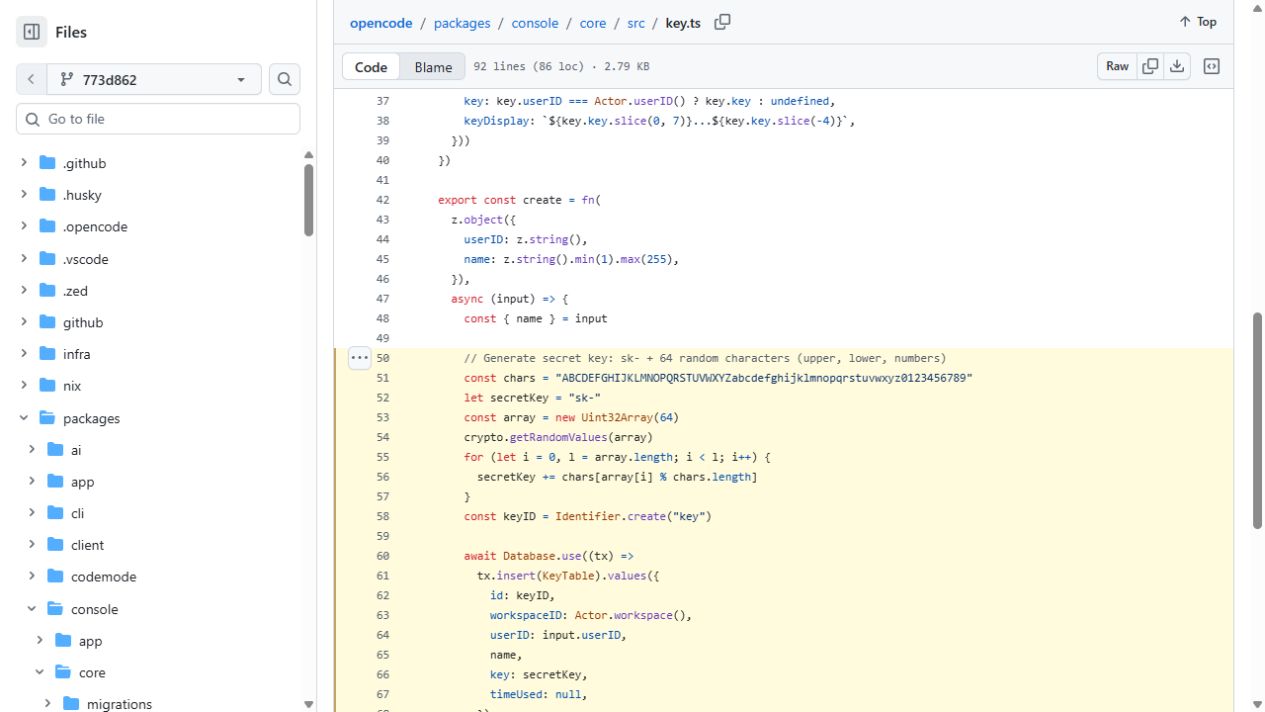Collapse the core folder chevron
Viewport: 1265px width, 712px height.
(40, 673)
